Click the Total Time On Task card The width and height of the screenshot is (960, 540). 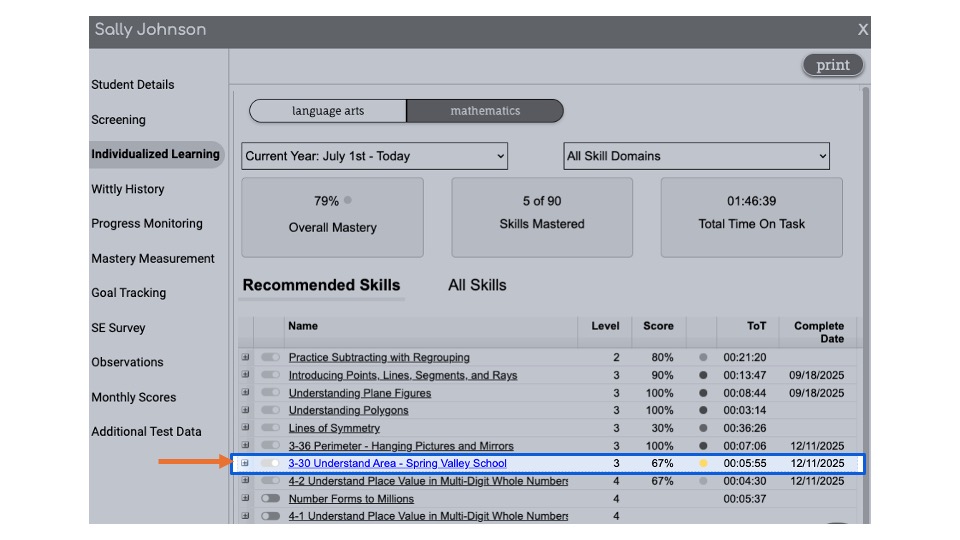(x=751, y=217)
